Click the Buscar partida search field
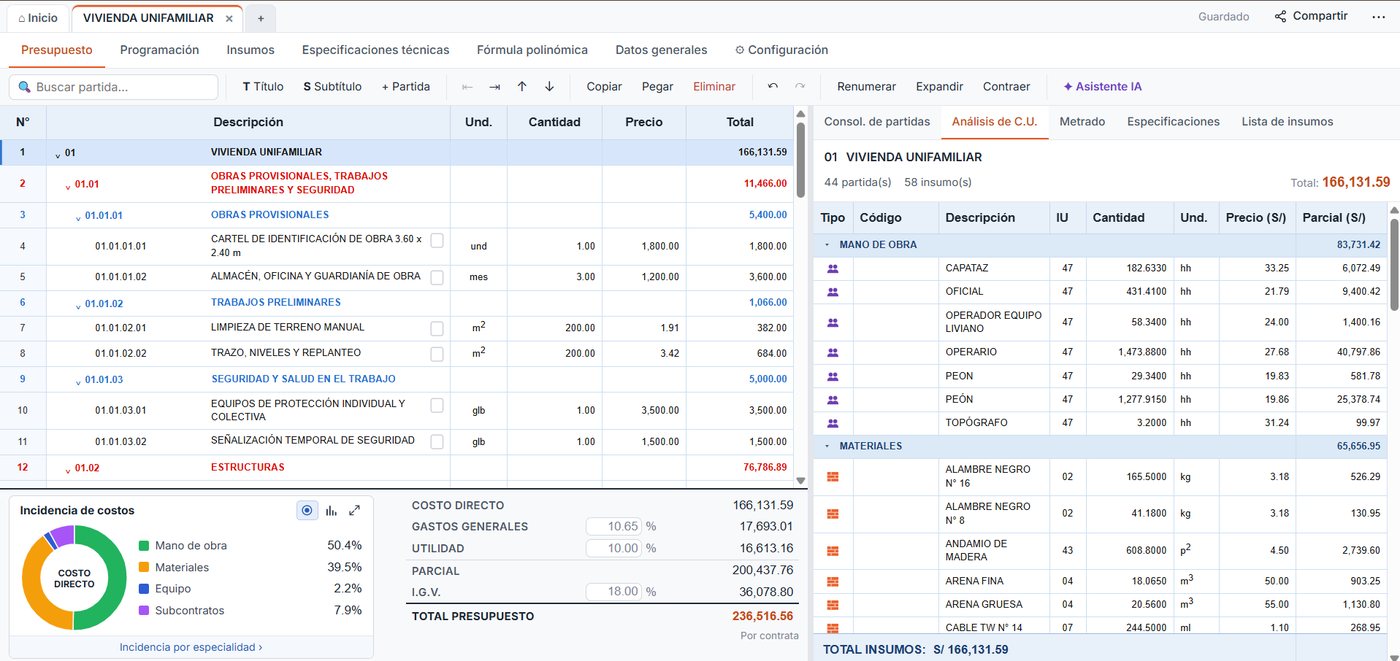1400x661 pixels. pyautogui.click(x=114, y=87)
